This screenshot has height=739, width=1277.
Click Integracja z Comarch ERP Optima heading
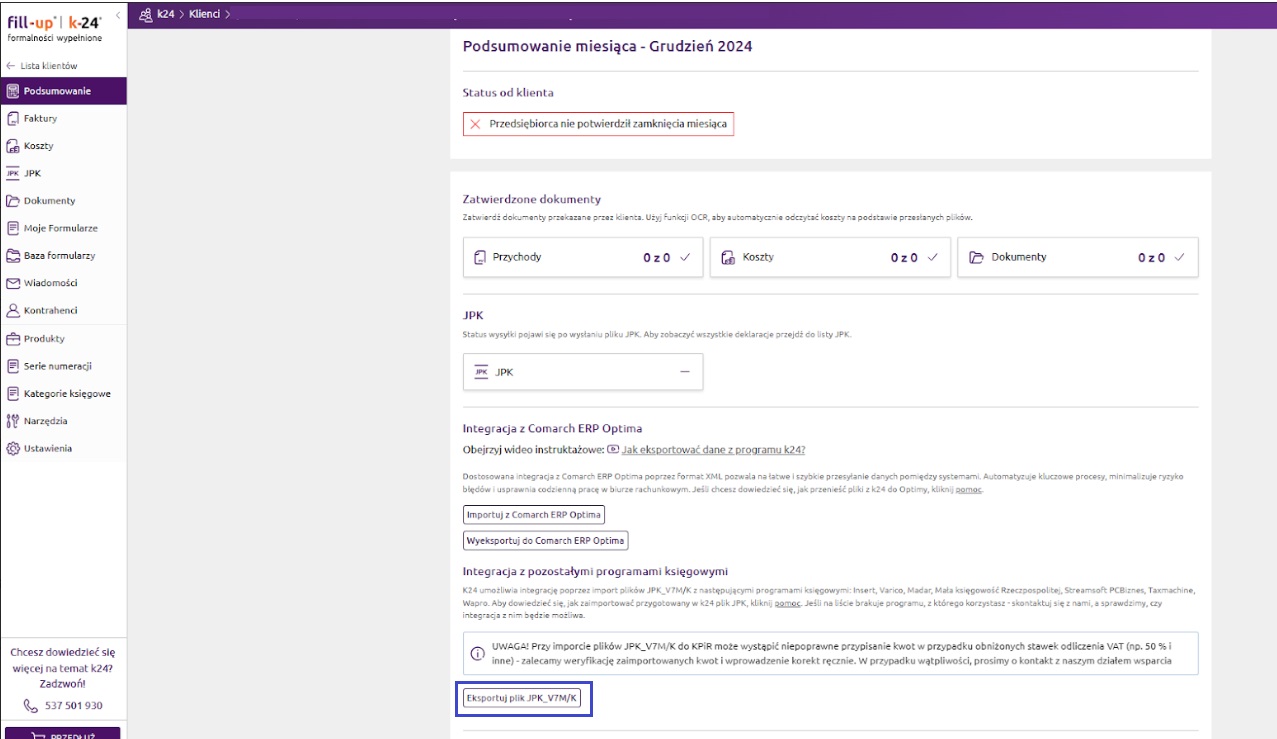click(x=552, y=429)
